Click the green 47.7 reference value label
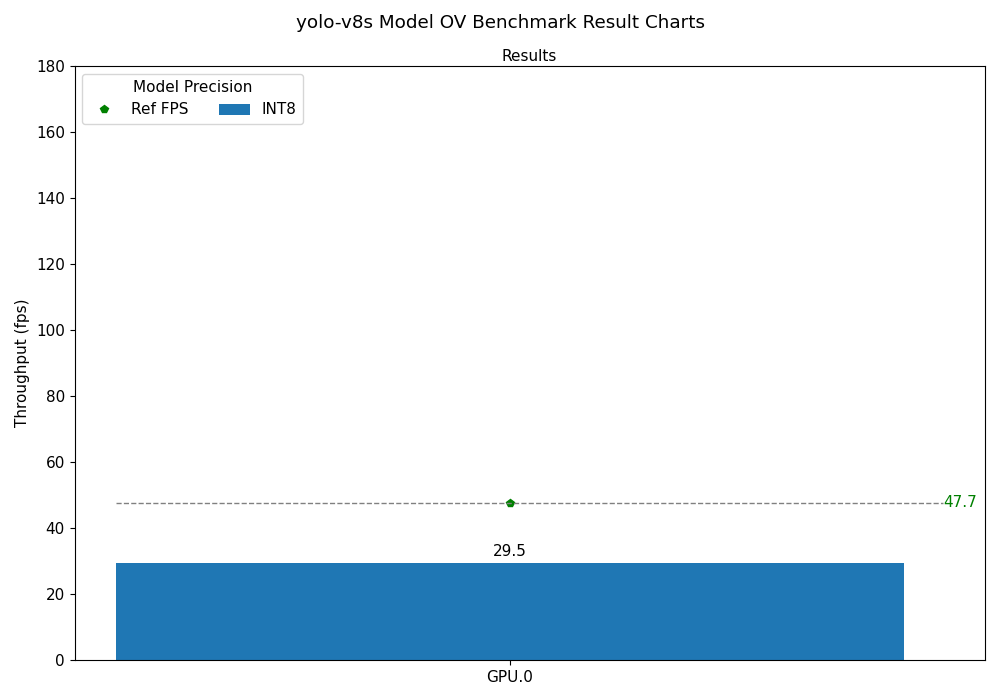Viewport: 1000px width, 700px height. click(960, 502)
